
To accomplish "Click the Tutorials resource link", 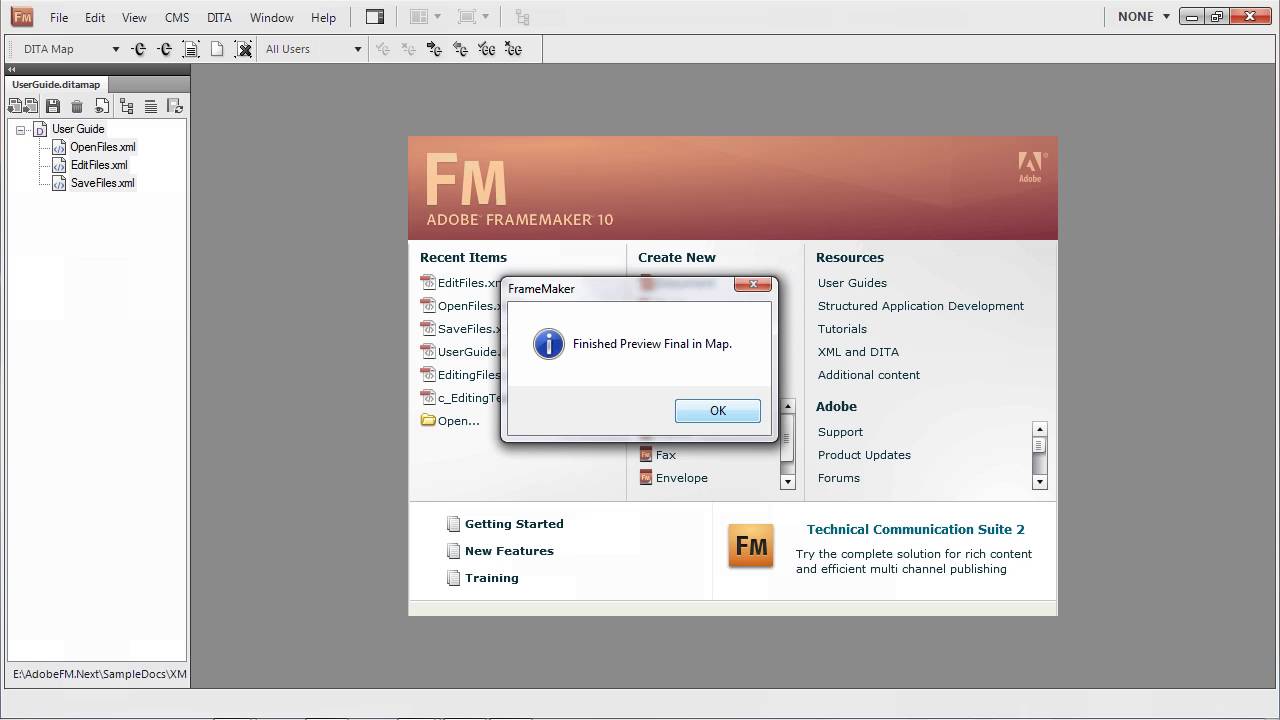I will 842,329.
